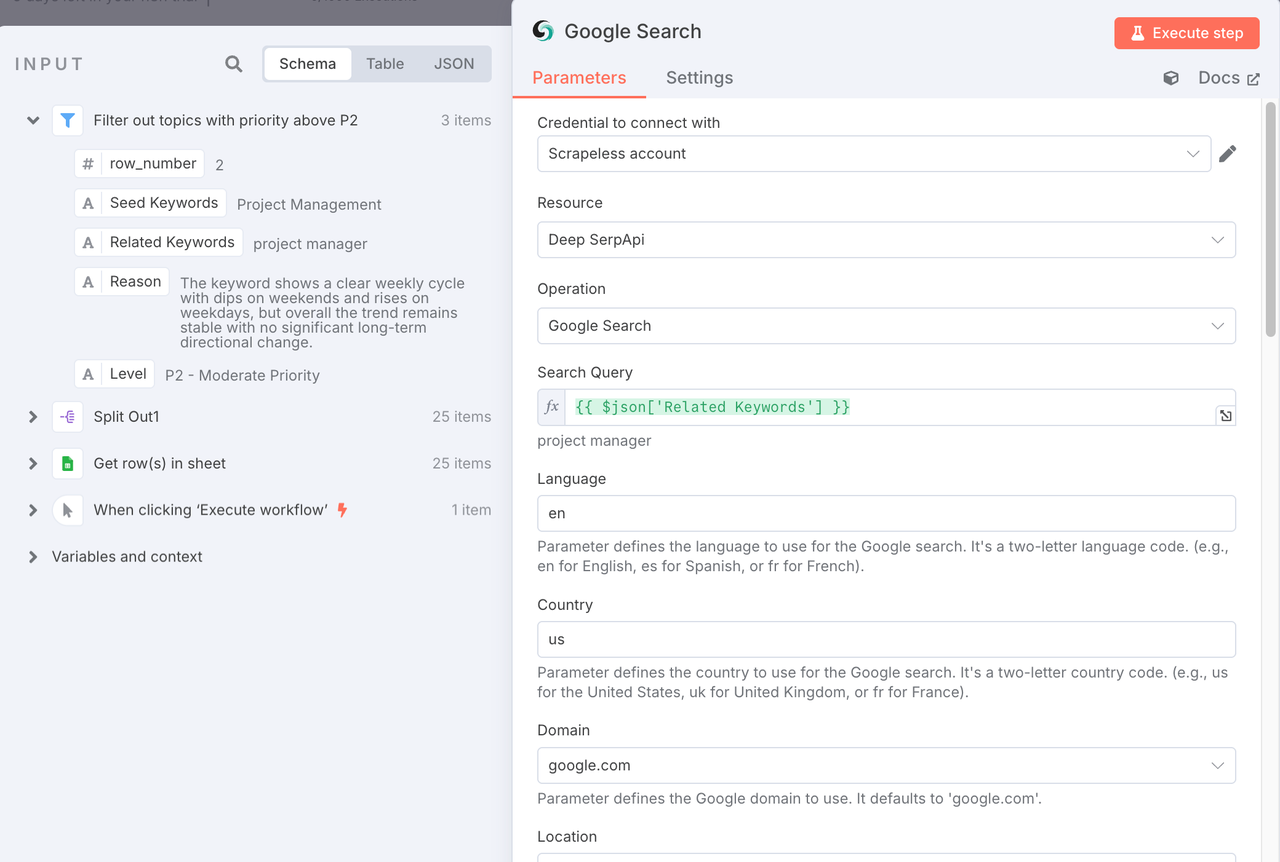Switch to the JSON view tab
Screen dimensions: 1280x862
pyautogui.click(x=454, y=64)
